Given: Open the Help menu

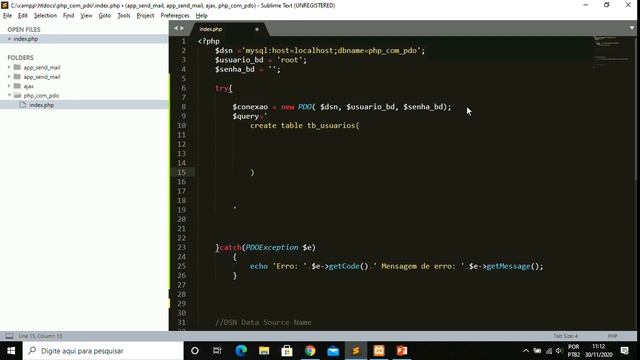Looking at the screenshot, I should click(201, 16).
